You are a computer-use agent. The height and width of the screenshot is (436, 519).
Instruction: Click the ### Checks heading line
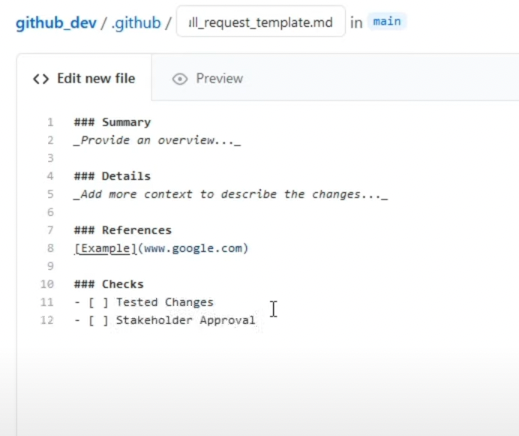point(109,284)
